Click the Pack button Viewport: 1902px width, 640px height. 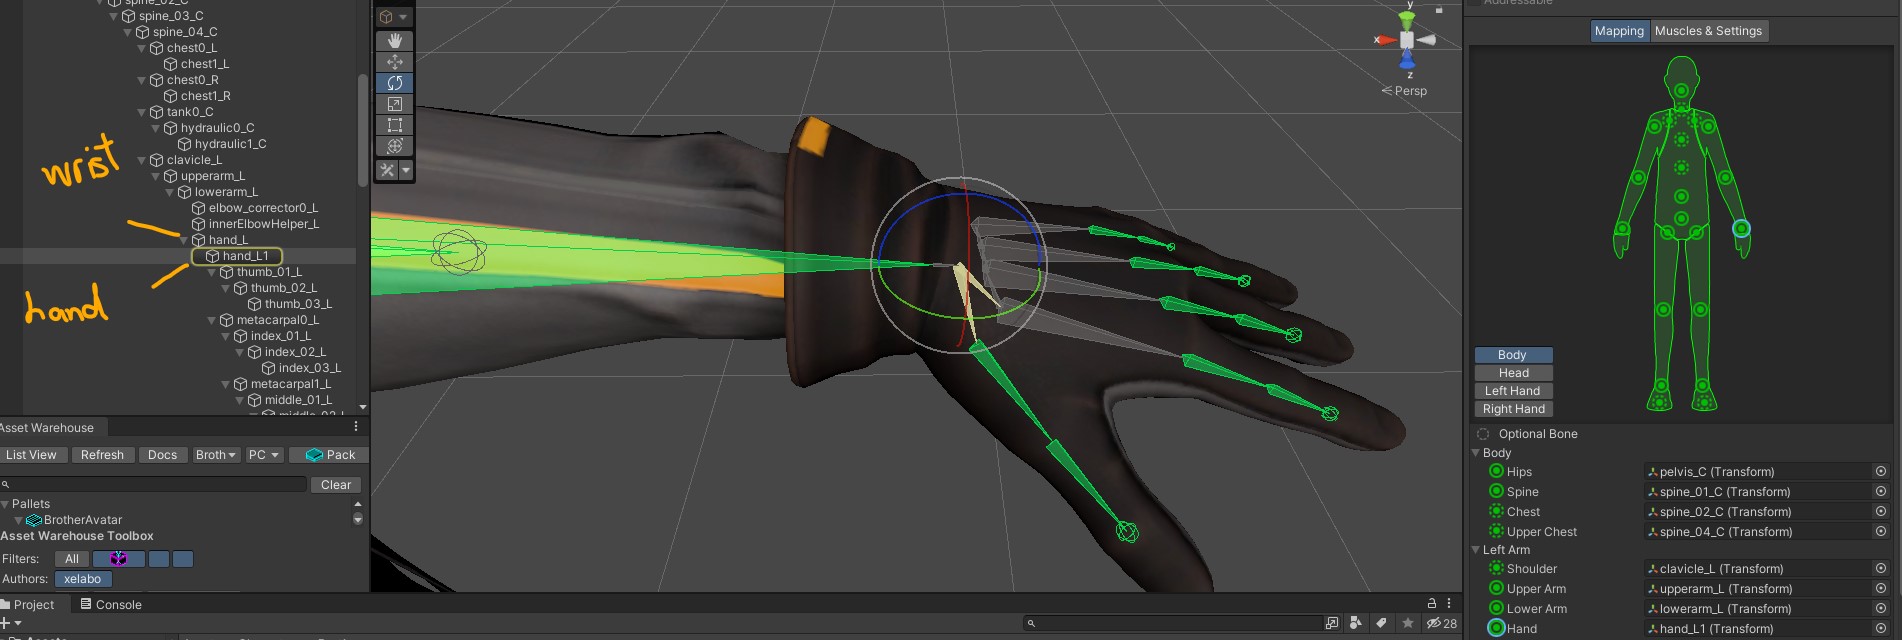pos(330,455)
